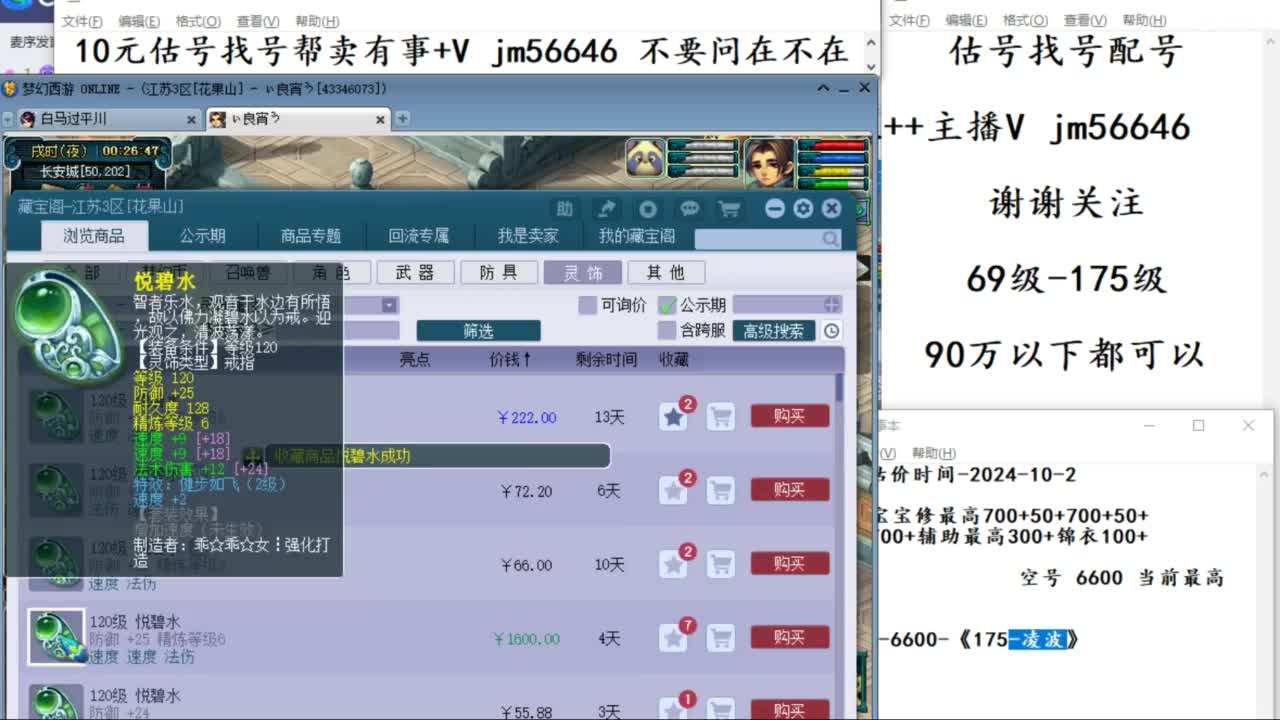Viewport: 1280px width, 720px height.
Task: Buy the ¥55.88 item
Action: tap(790, 710)
